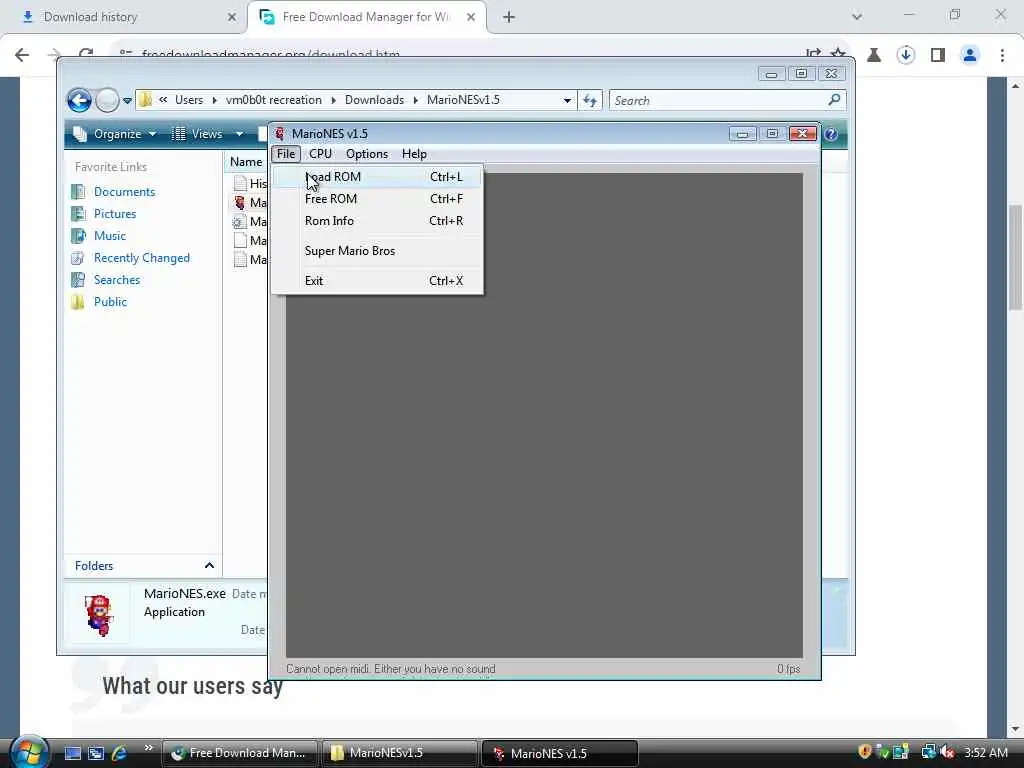Refresh the Explorer folder view

click(590, 101)
